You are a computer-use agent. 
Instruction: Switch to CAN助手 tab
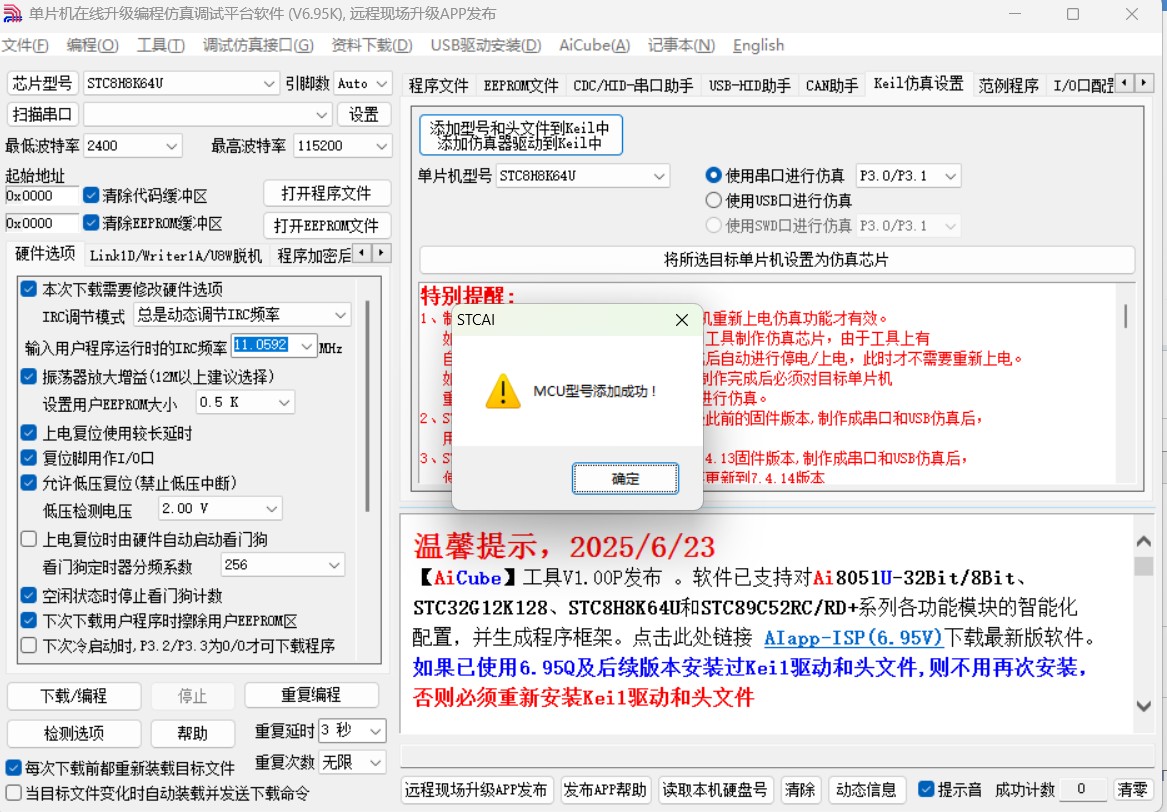pyautogui.click(x=831, y=86)
